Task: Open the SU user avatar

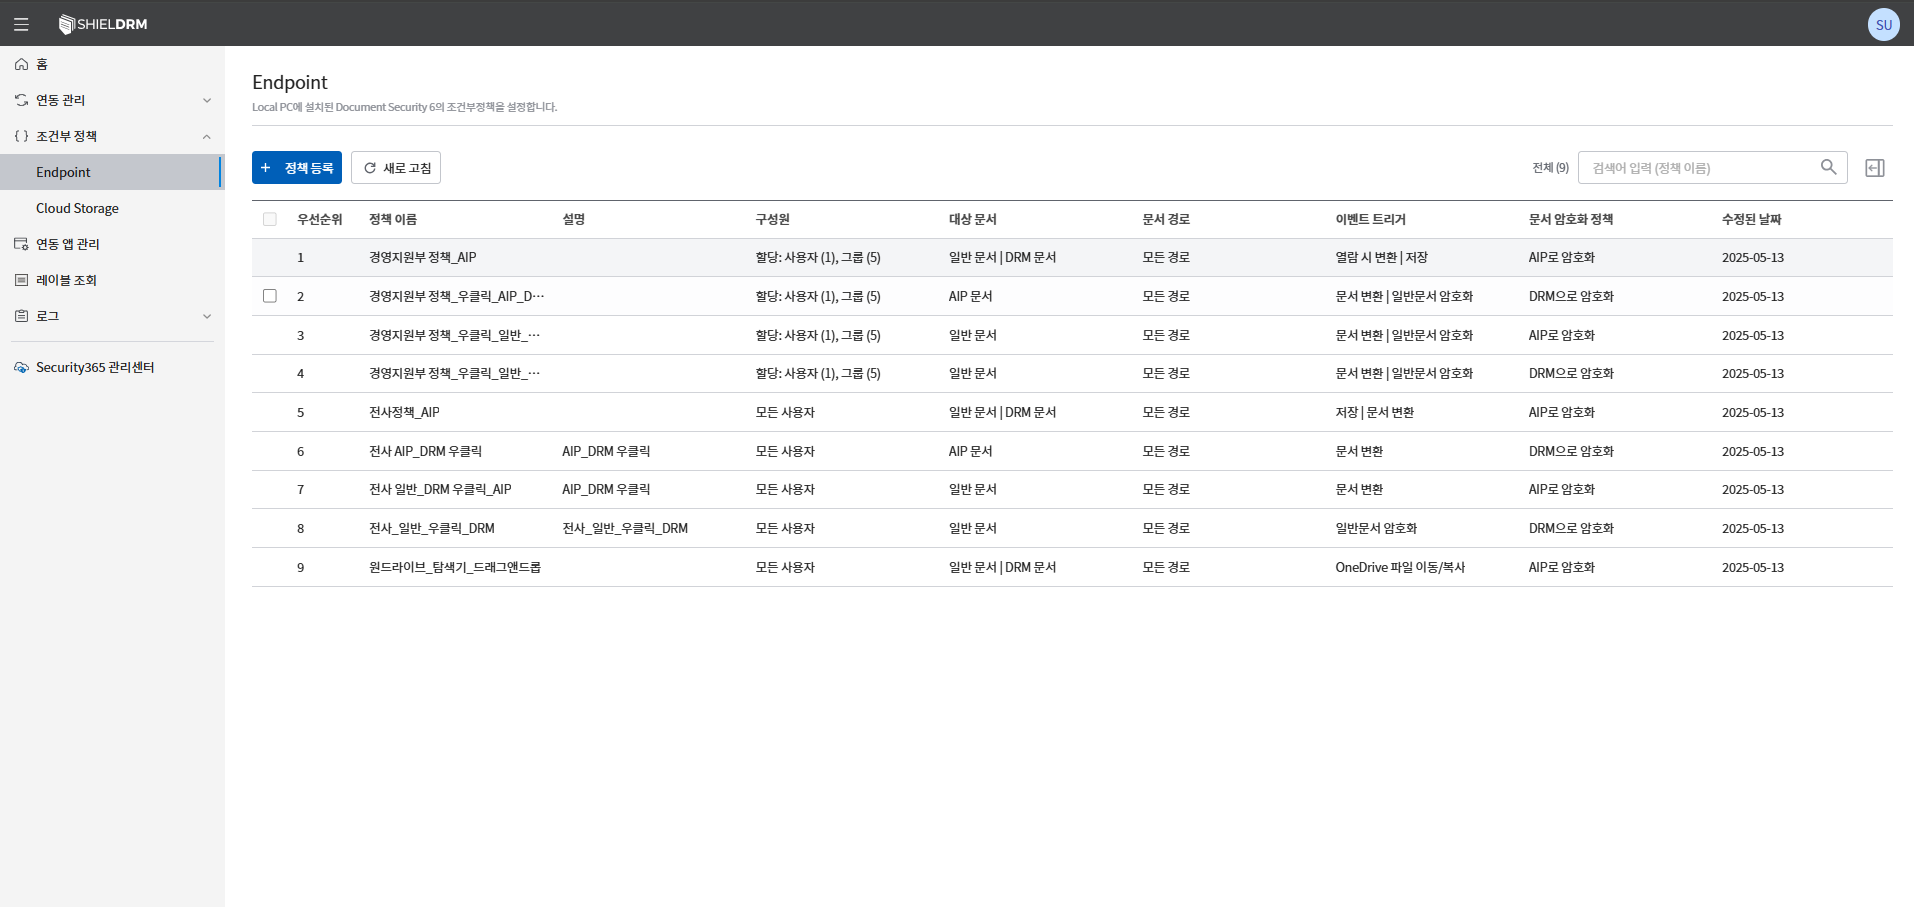Action: pos(1883,24)
